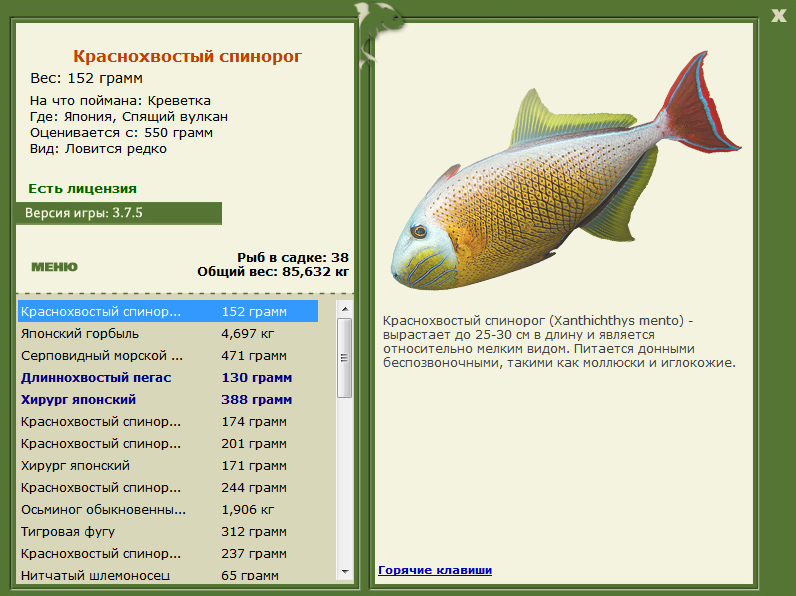Select the bold Хирург японский 388 грамм row

(168, 400)
